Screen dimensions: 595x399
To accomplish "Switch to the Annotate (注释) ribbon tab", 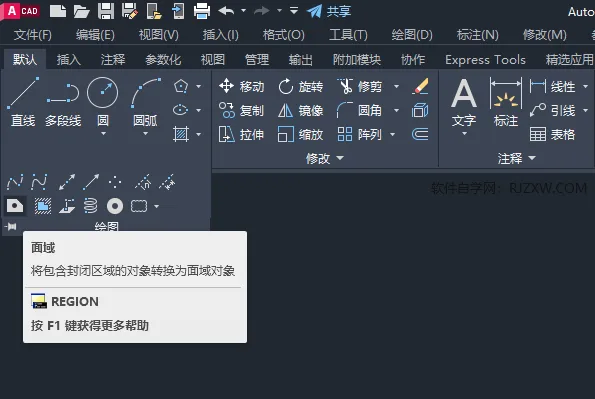I will pos(113,60).
